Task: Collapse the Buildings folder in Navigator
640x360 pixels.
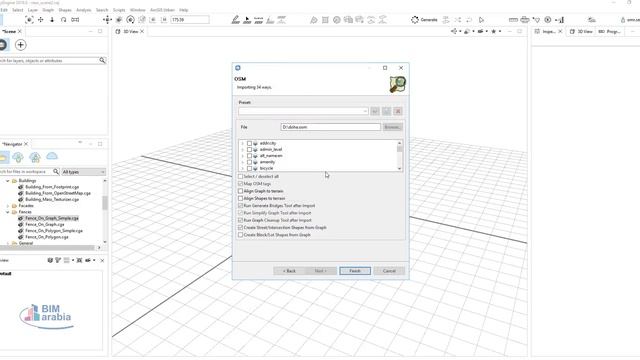Action: [x=8, y=181]
